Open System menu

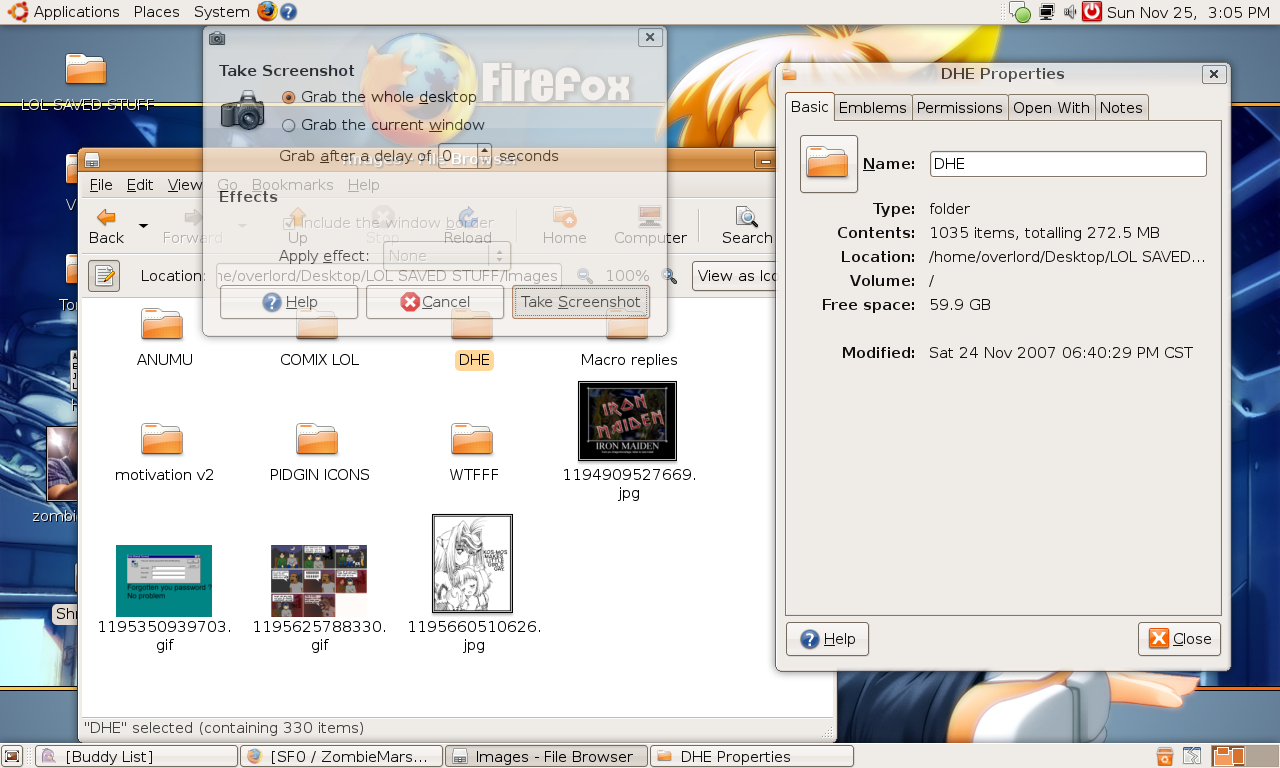pos(221,12)
